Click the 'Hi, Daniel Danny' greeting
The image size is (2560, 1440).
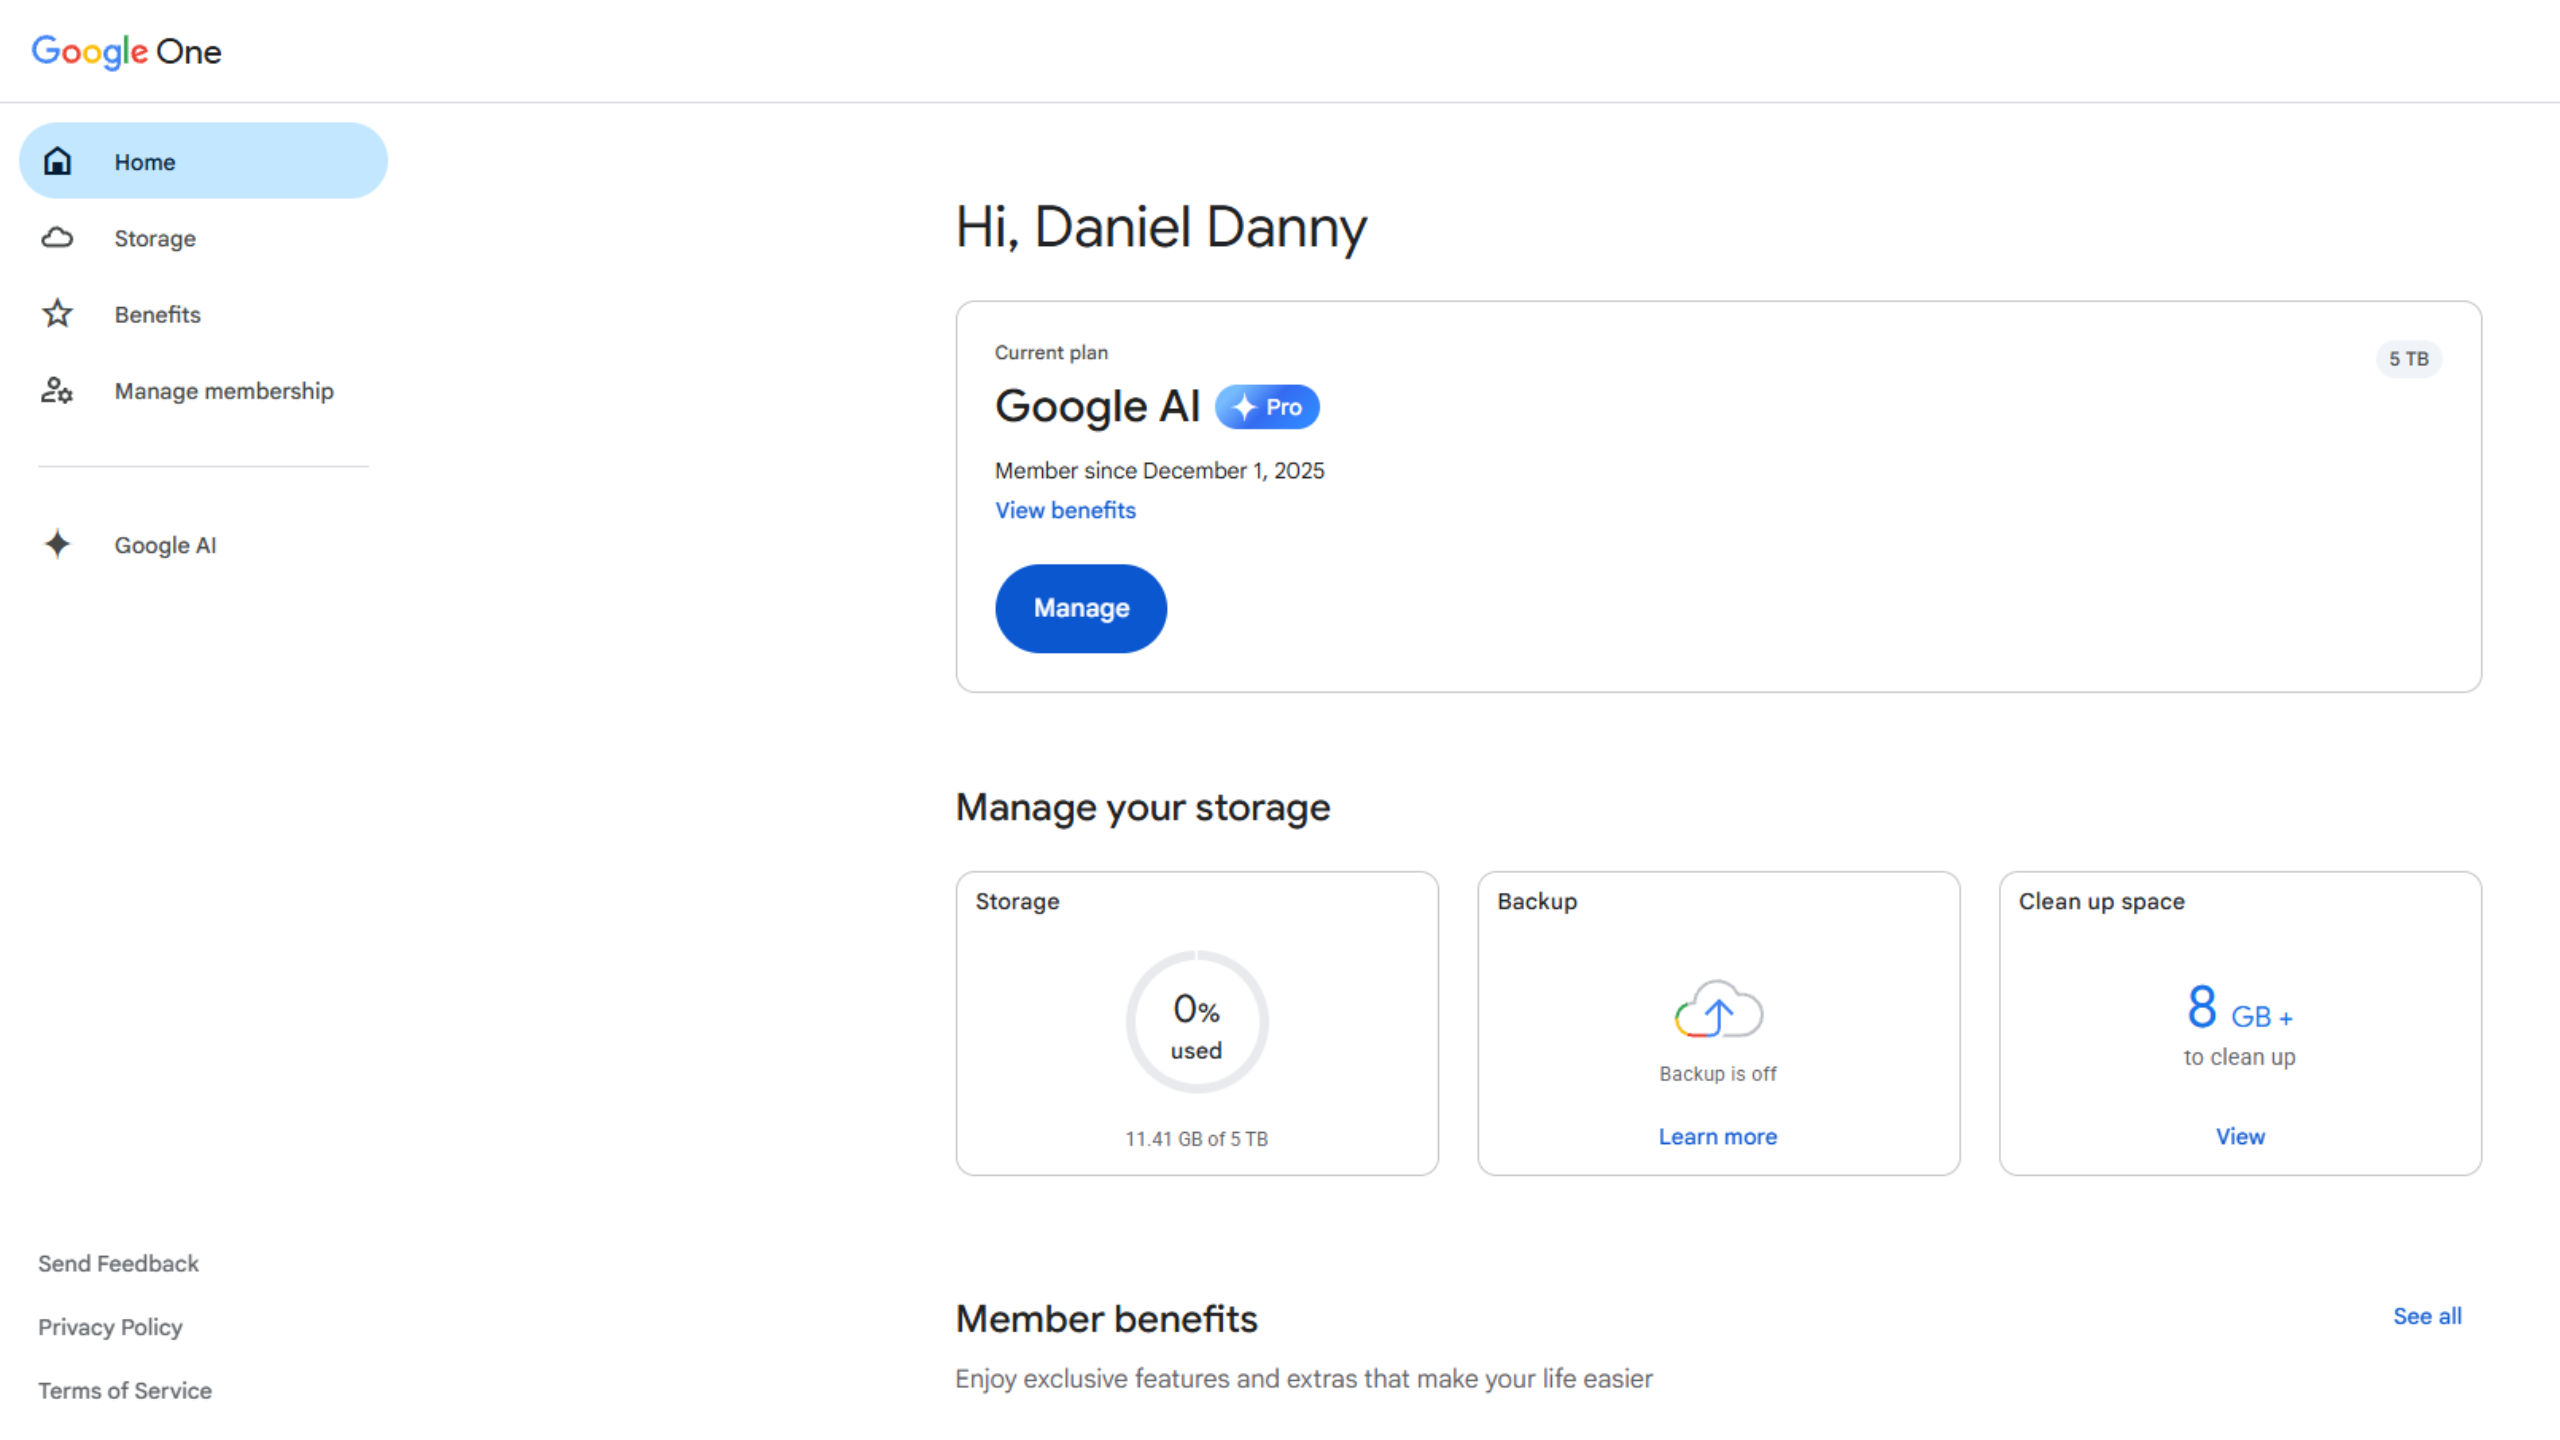pos(1161,227)
